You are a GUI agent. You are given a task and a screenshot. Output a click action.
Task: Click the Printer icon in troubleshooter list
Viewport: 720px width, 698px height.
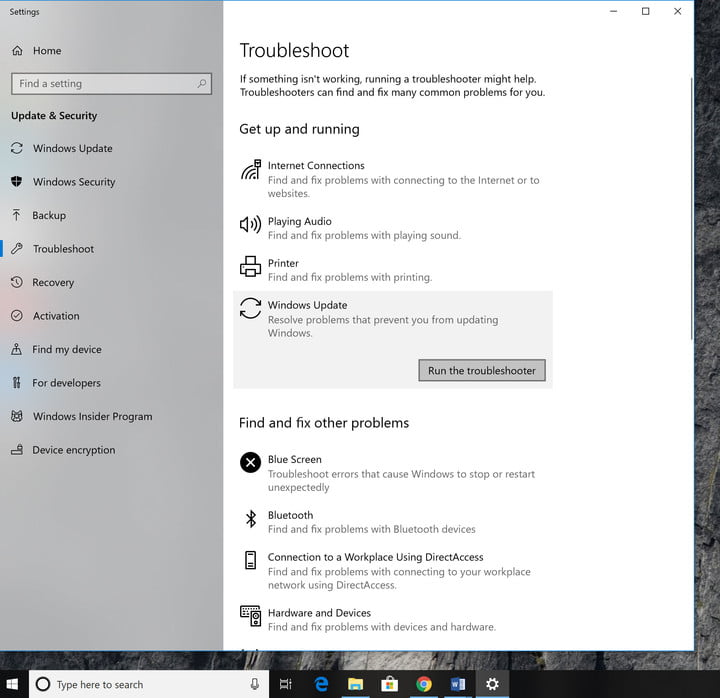click(251, 266)
